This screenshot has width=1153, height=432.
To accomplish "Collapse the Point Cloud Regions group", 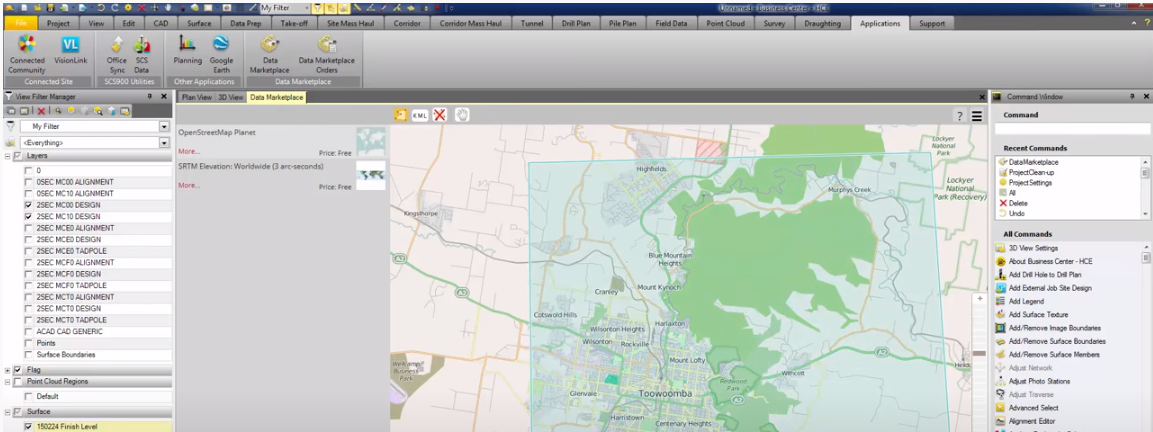I will [7, 382].
